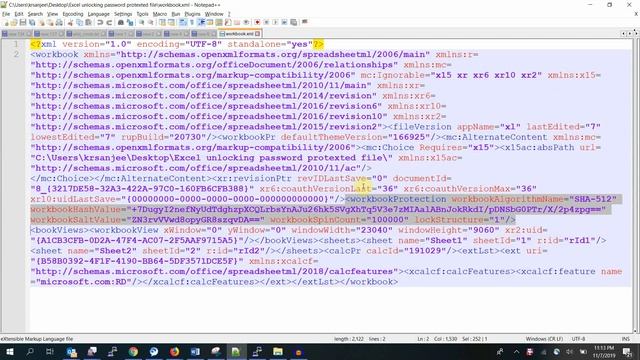Toggle synchronized horizontal scrolling
Screen dimensions: 640x360
point(171,22)
